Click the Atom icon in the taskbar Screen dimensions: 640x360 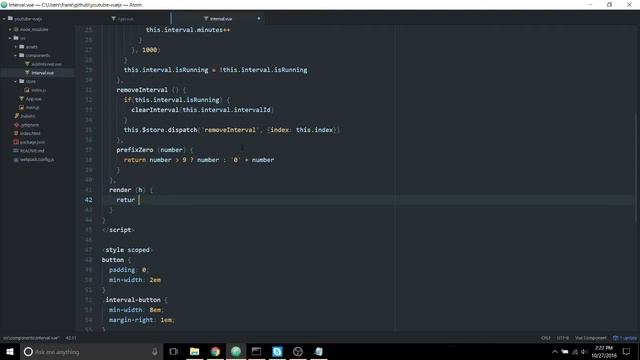click(236, 351)
